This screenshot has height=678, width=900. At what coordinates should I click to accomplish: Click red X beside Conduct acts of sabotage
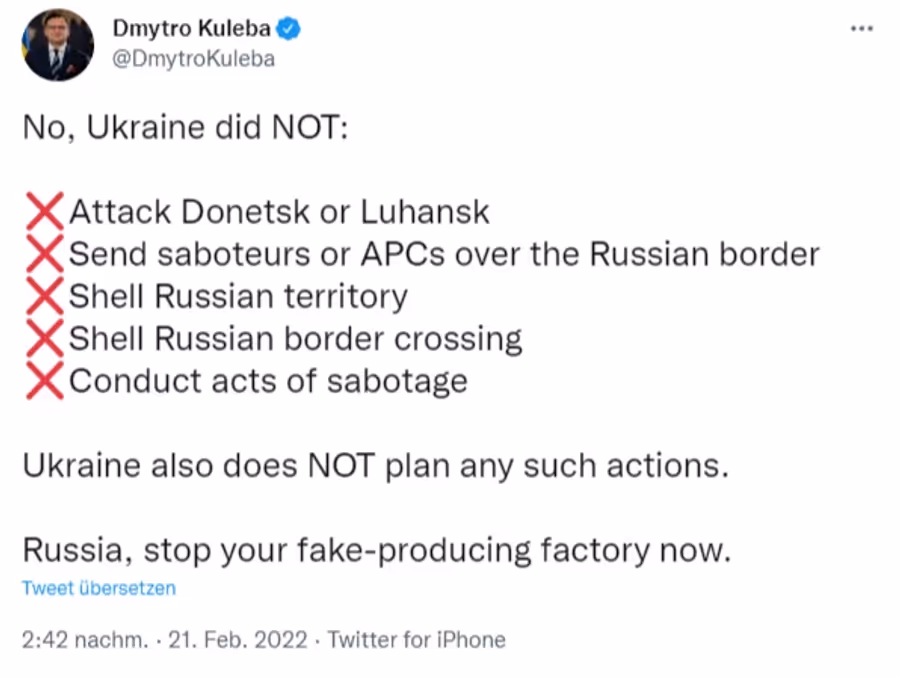45,381
